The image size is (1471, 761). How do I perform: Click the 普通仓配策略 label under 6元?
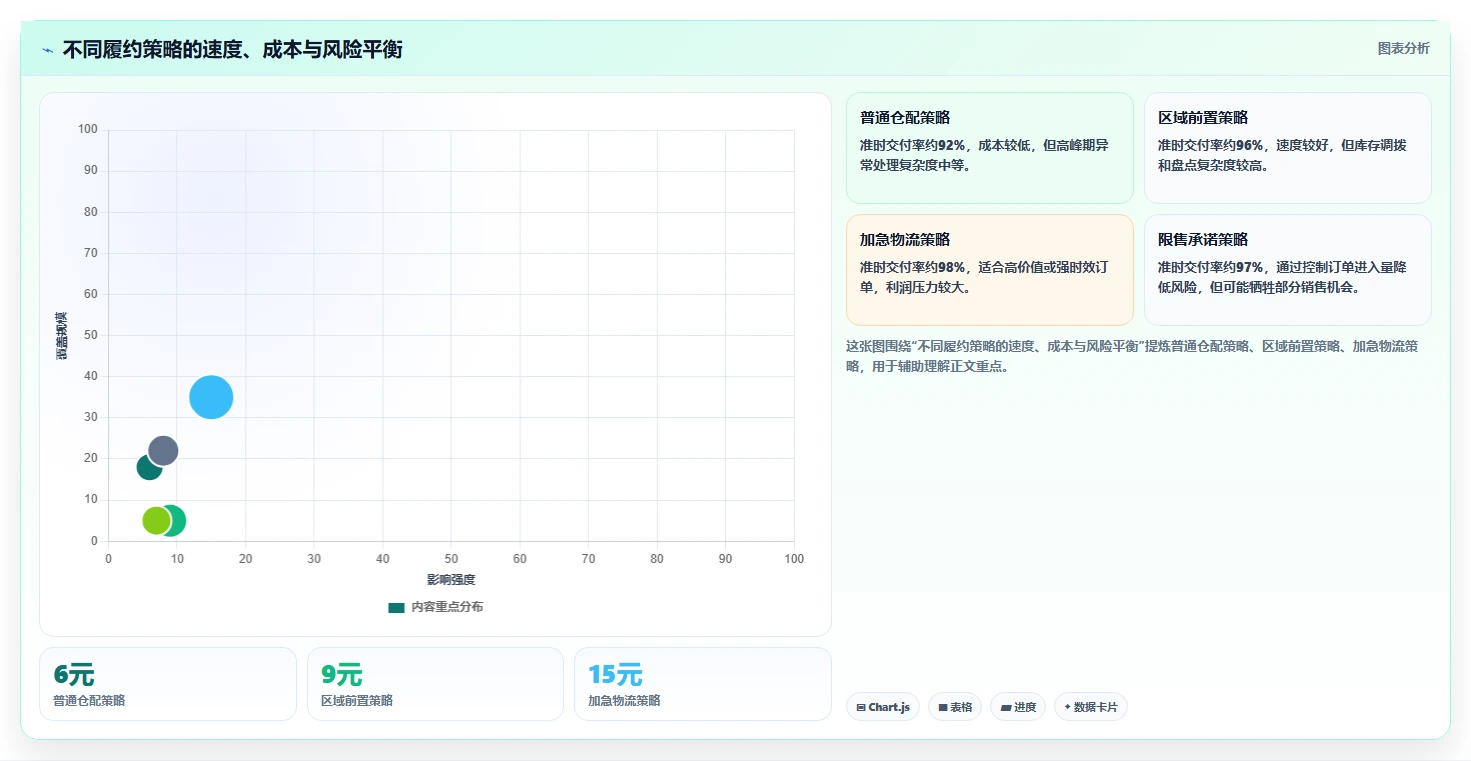(89, 700)
